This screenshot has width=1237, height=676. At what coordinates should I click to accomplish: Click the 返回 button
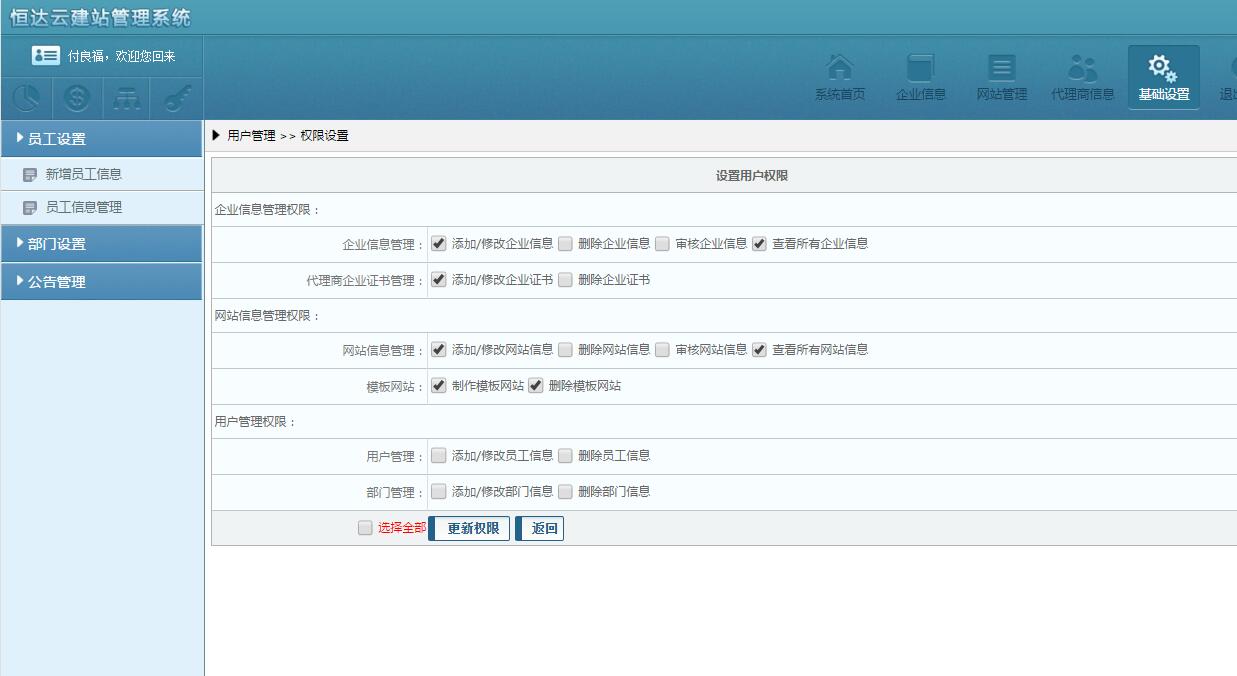pyautogui.click(x=541, y=529)
